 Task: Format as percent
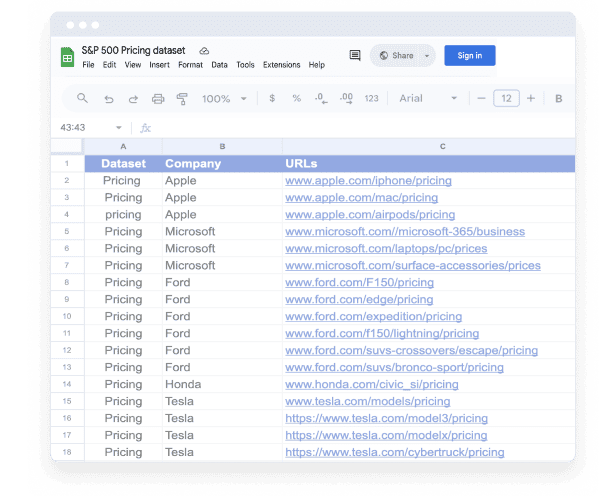point(297,98)
